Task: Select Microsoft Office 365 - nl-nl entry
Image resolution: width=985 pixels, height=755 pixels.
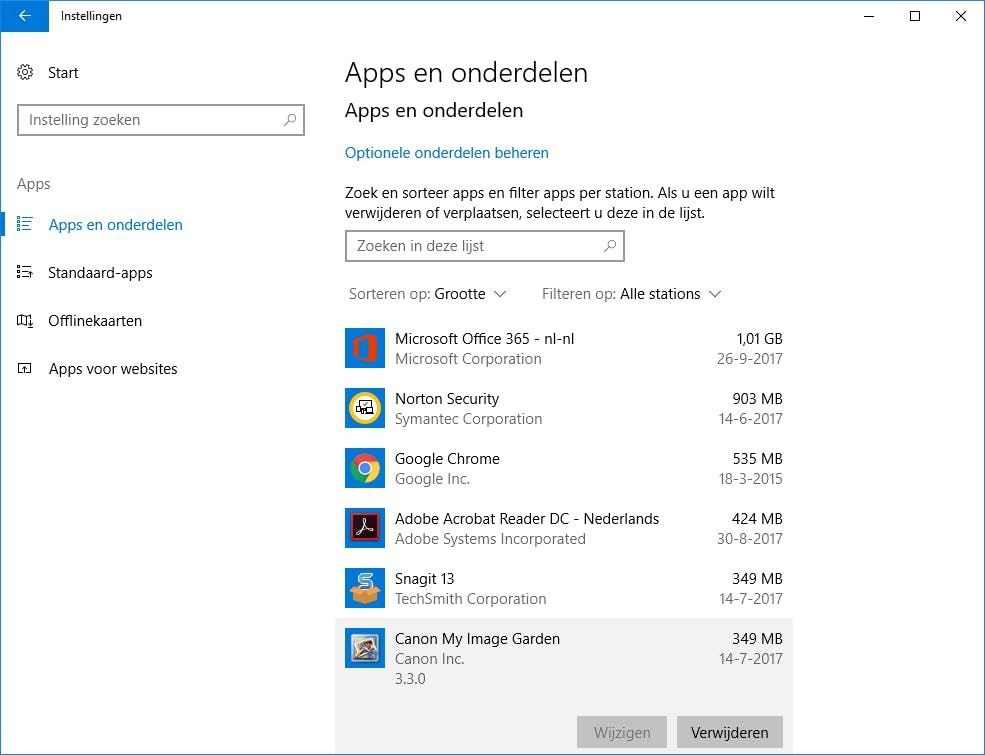Action: click(x=564, y=348)
